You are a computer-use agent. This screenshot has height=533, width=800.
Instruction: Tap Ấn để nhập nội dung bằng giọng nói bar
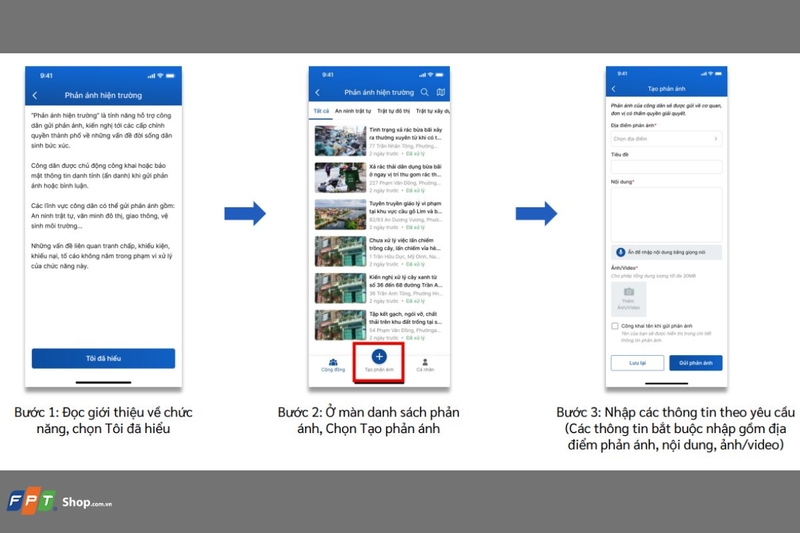coord(666,252)
